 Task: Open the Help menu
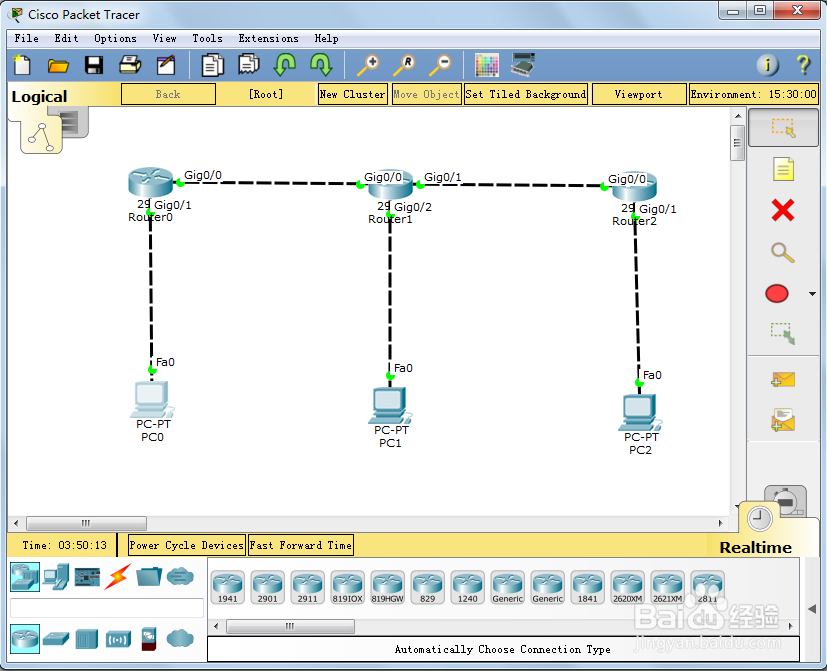point(326,39)
